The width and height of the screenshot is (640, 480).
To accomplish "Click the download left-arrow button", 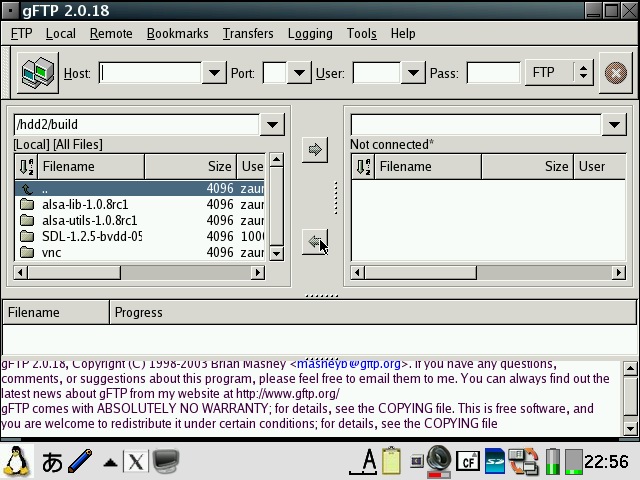I will coord(315,242).
